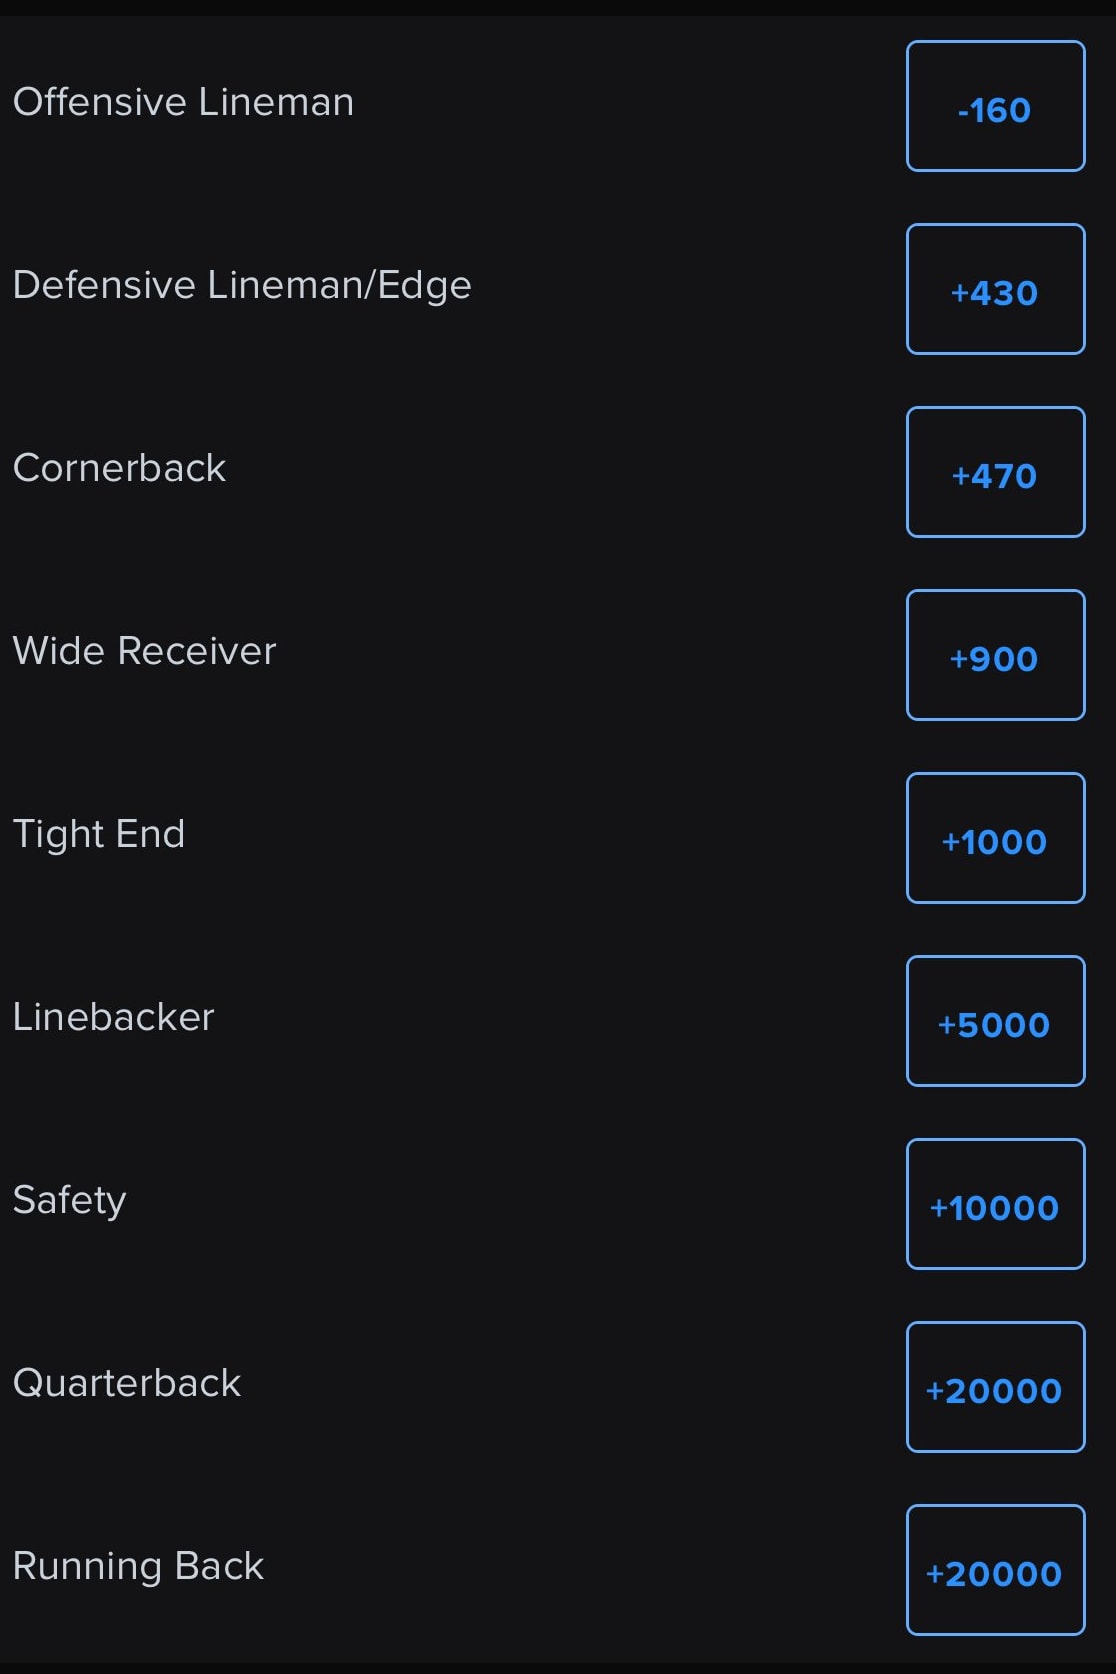Pick the +1000 Tight End odds
The width and height of the screenshot is (1116, 1674).
995,838
